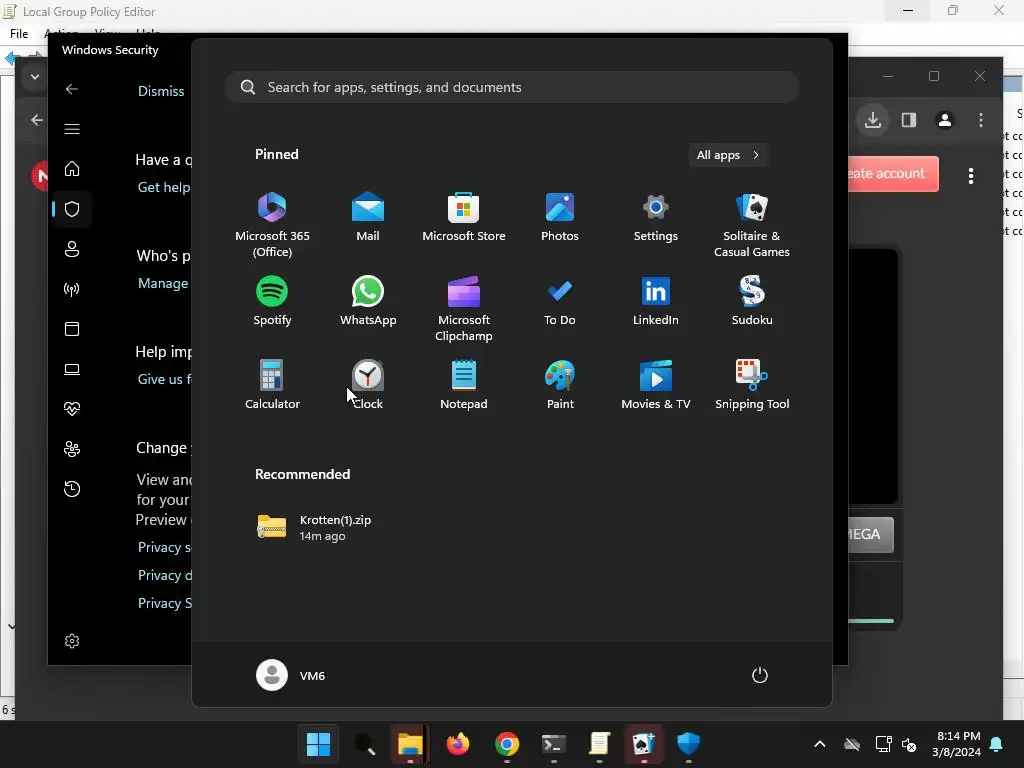
Task: Open the Photos app
Action: tap(560, 216)
